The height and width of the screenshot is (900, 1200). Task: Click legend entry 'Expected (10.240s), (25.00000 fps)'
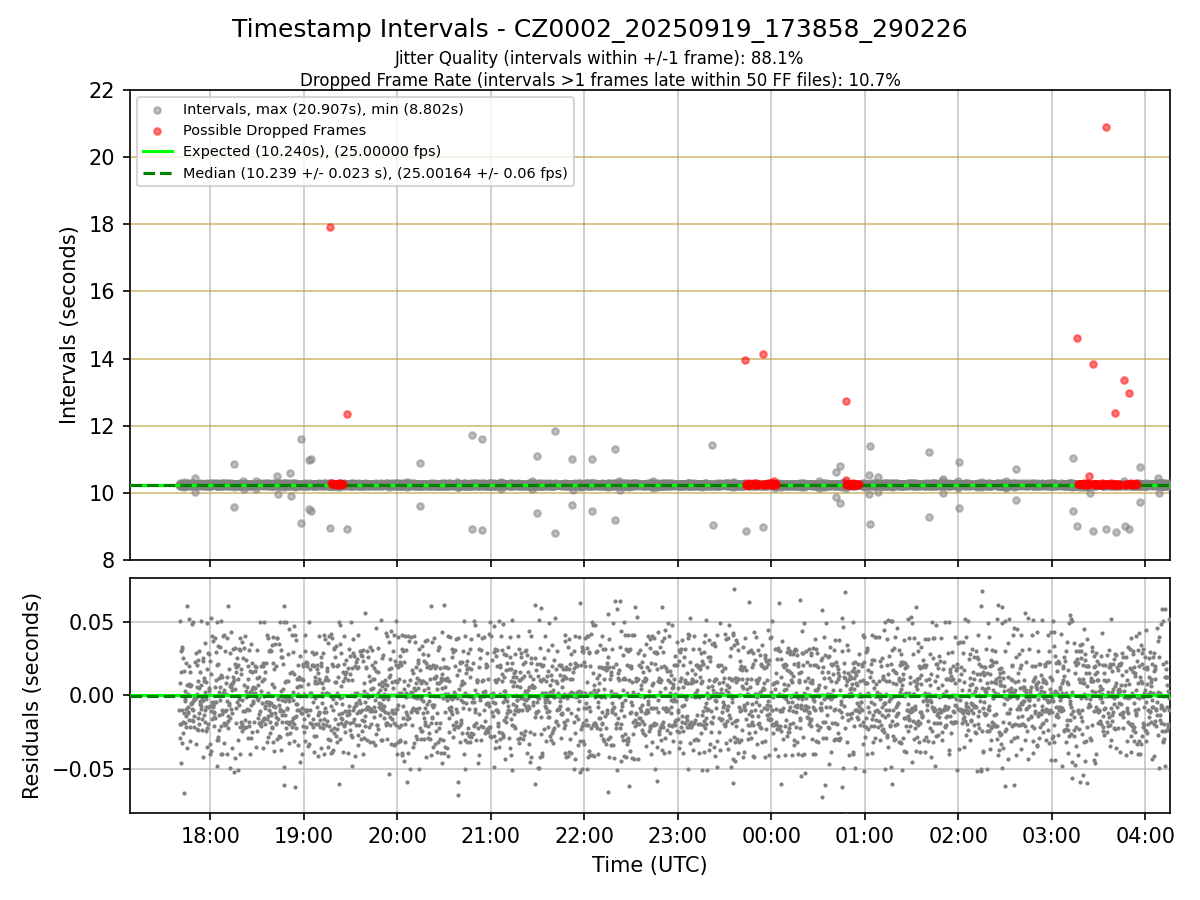(x=312, y=151)
